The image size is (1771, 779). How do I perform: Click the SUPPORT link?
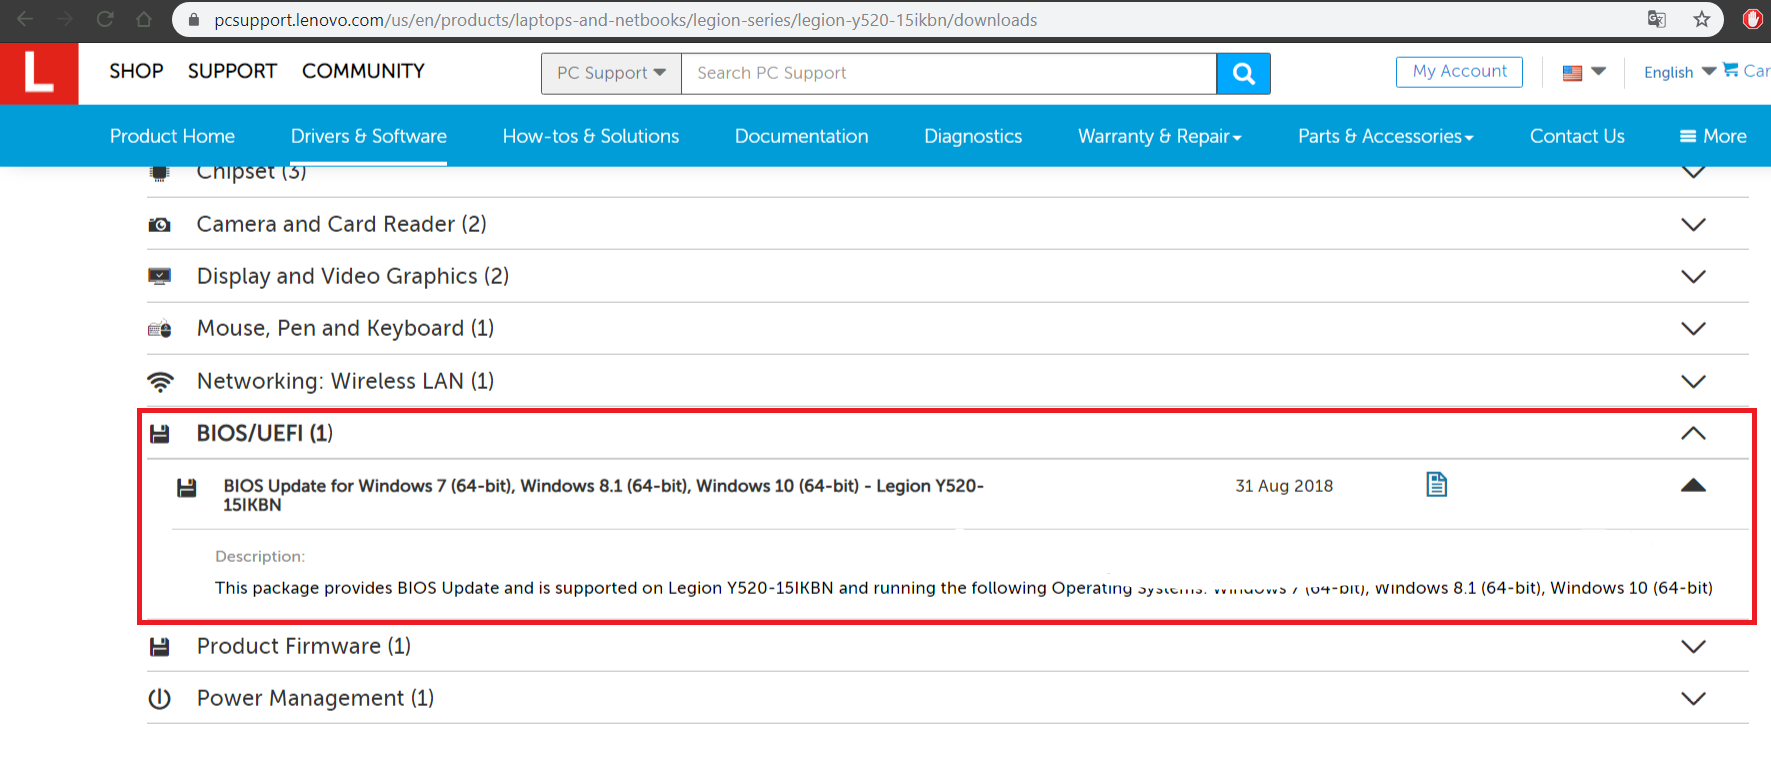click(232, 71)
